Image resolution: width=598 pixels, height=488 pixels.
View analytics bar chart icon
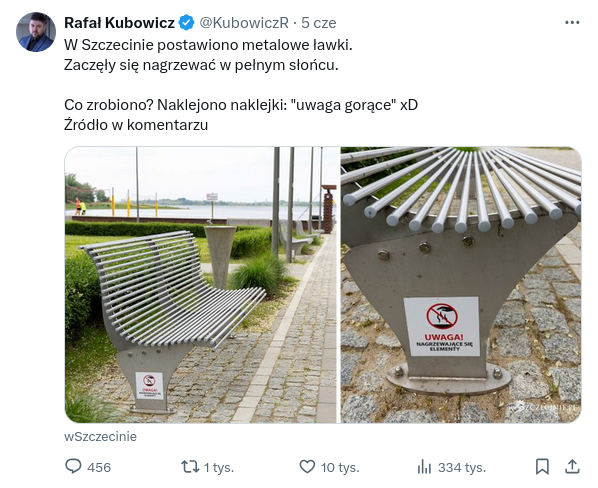424,466
